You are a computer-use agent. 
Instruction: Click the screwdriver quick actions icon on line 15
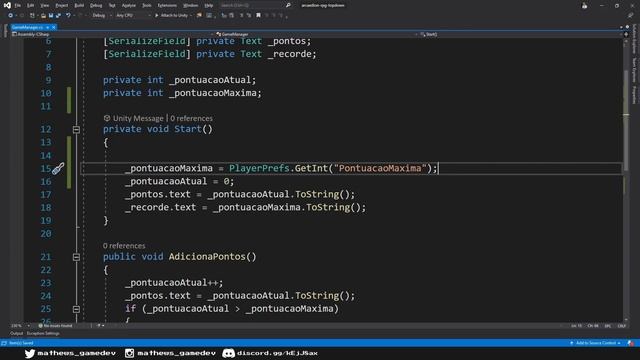(x=58, y=168)
